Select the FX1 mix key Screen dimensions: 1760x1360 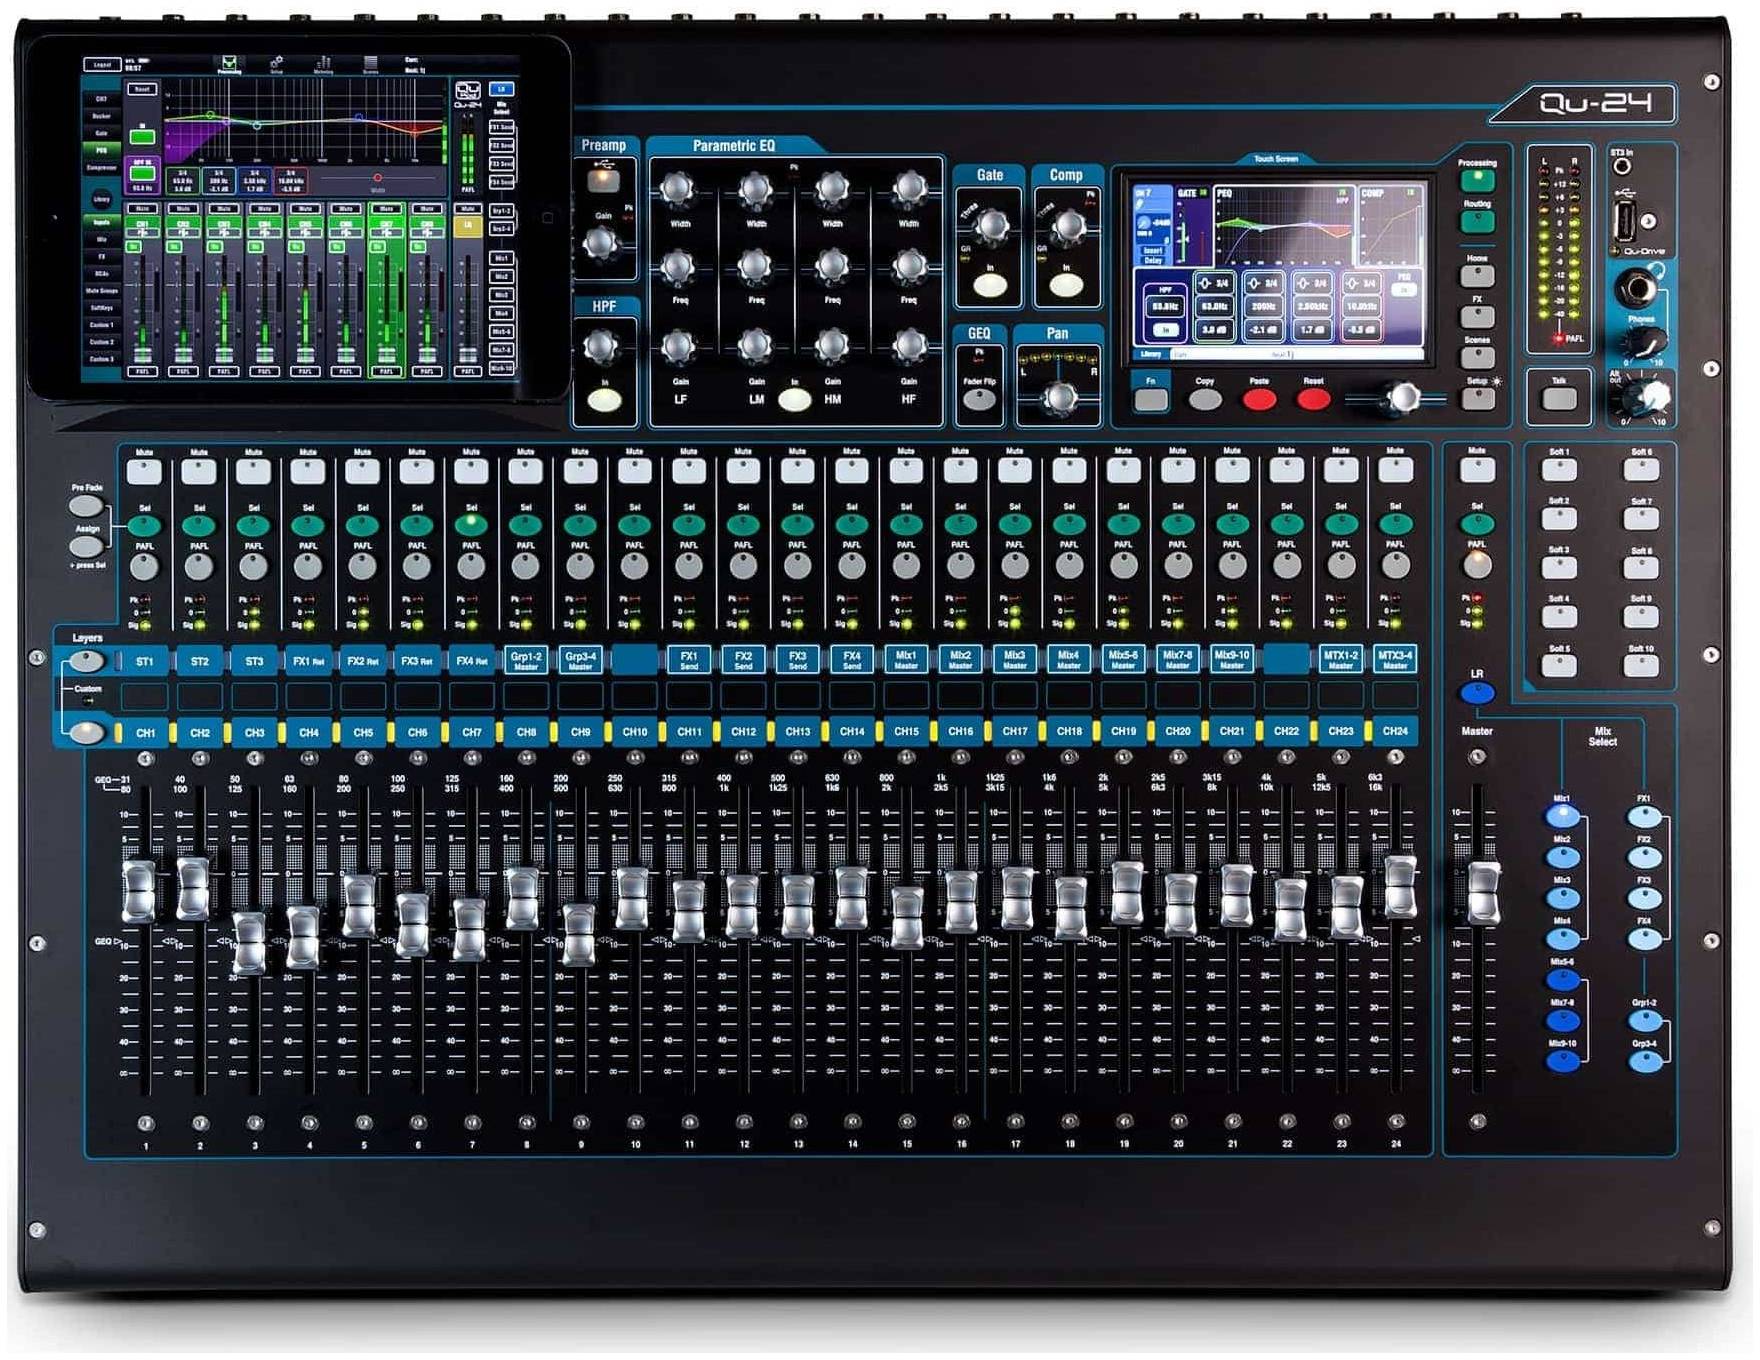(x=1644, y=816)
